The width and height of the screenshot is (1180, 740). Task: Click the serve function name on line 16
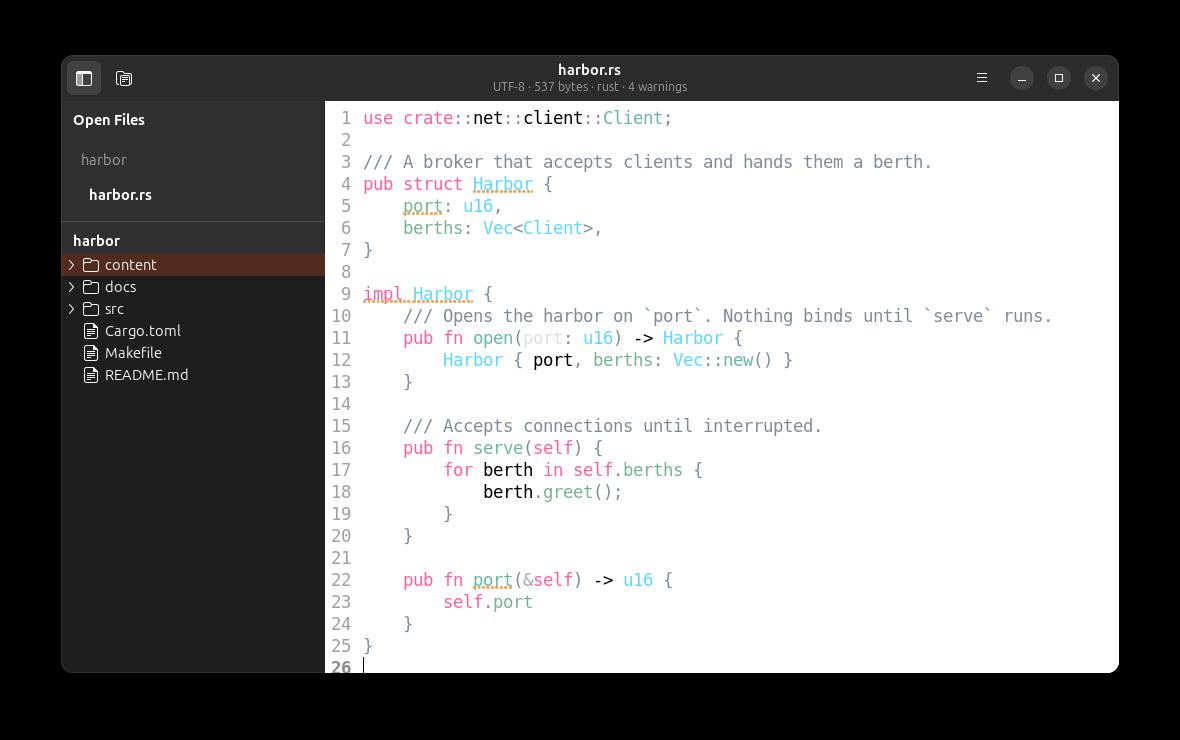(498, 449)
